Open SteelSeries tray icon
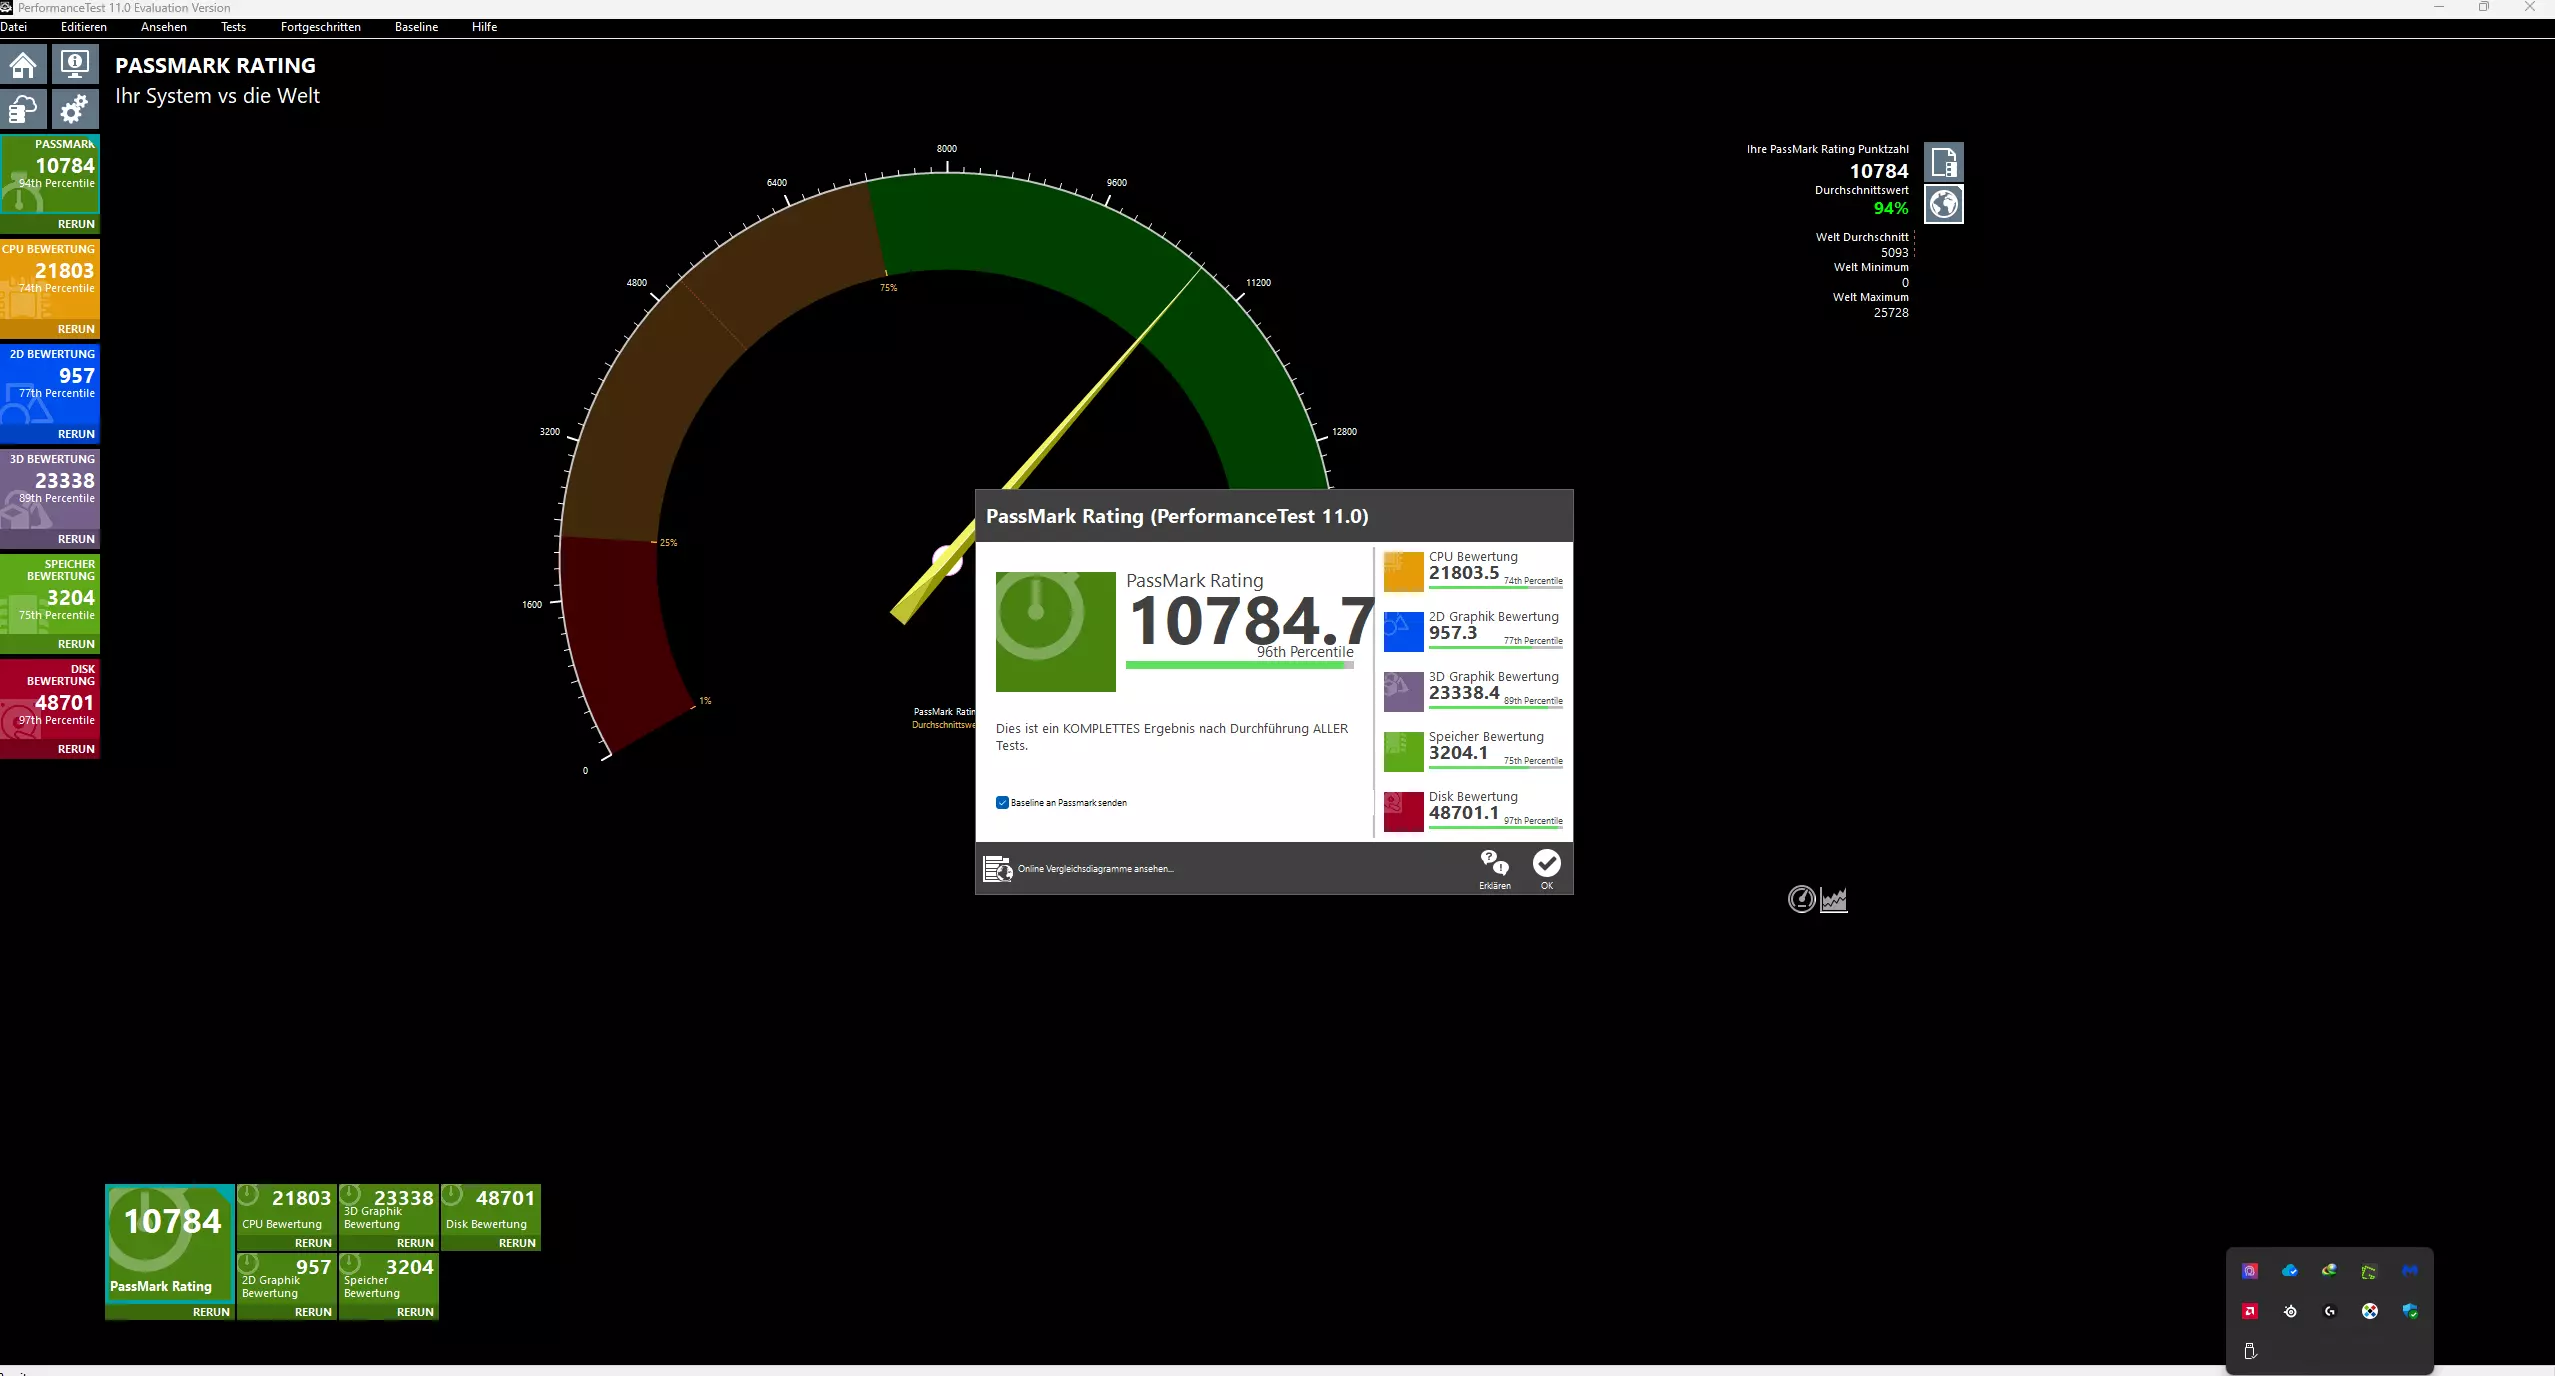2555x1376 pixels. (x=2290, y=1311)
